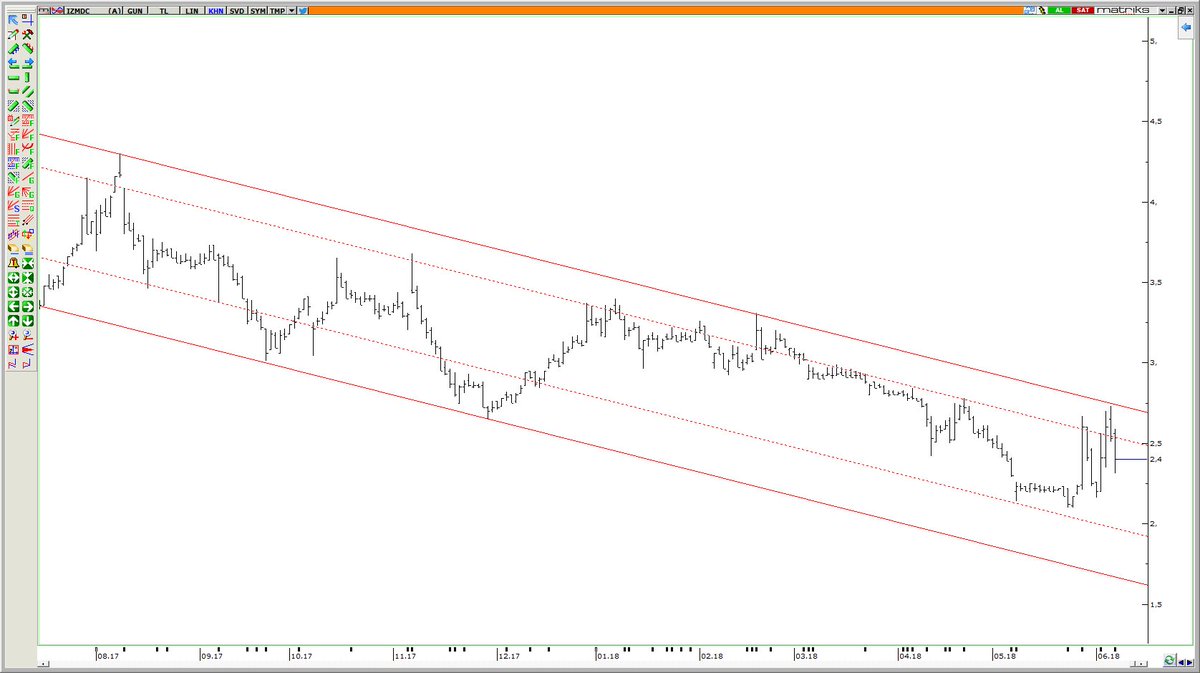
Task: Open the TL currency selector
Action: [x=163, y=10]
